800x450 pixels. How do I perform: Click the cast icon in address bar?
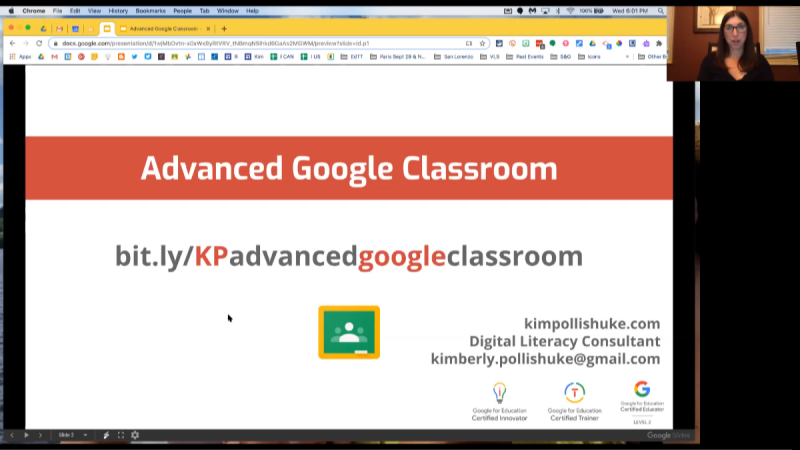click(469, 43)
